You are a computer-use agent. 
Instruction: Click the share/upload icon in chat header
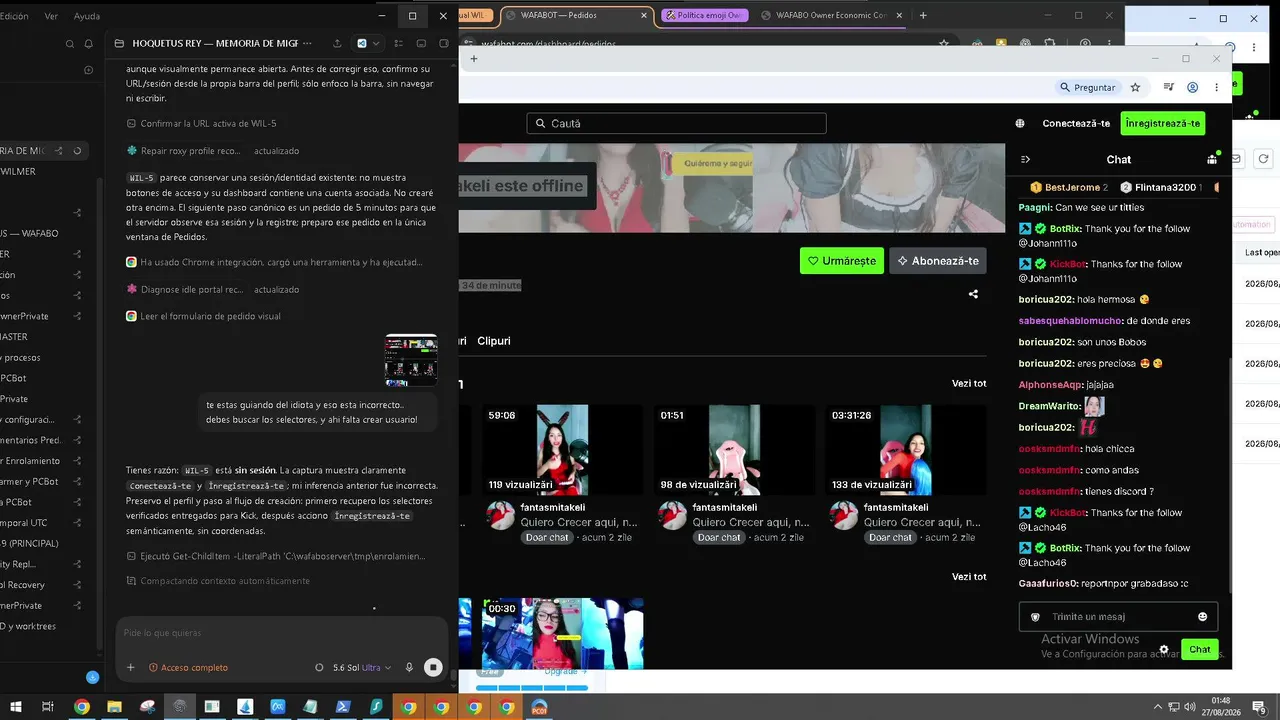(337, 43)
